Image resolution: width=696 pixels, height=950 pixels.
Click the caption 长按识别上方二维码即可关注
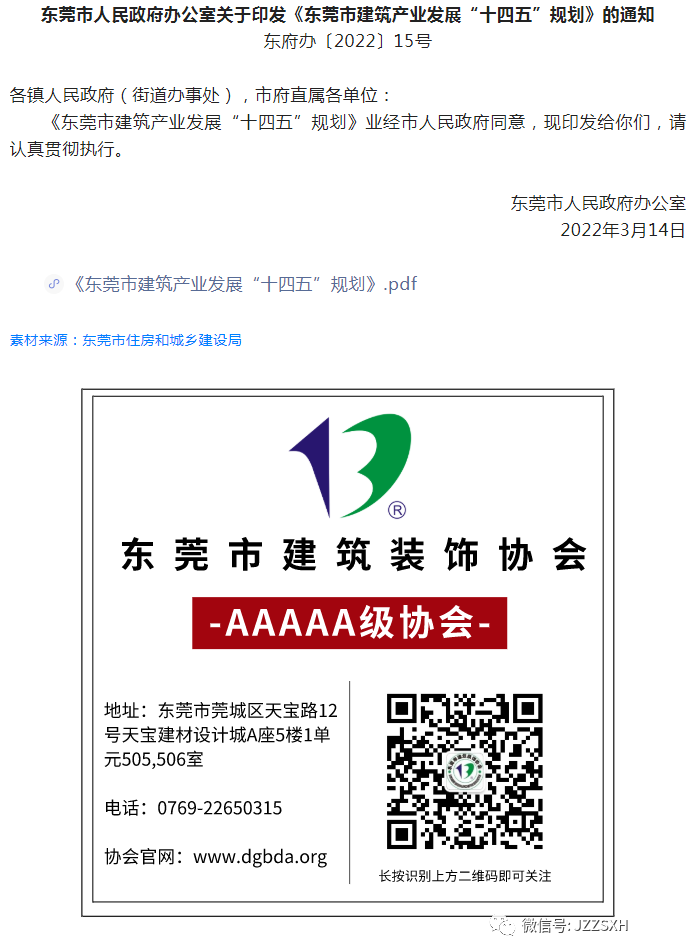(x=465, y=876)
